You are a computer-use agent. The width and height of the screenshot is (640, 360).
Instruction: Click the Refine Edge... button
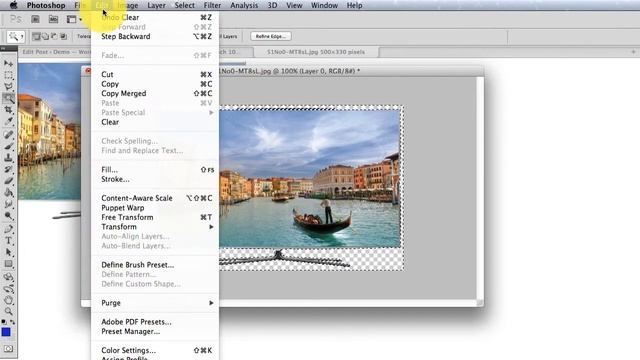[x=271, y=36]
